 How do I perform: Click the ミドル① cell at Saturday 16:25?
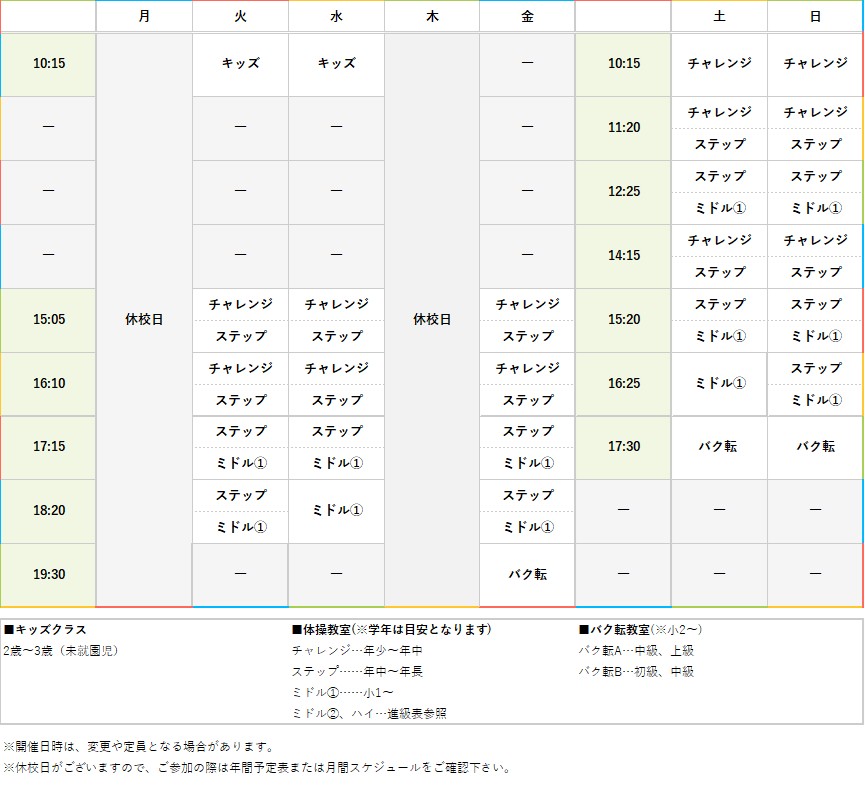tap(719, 384)
